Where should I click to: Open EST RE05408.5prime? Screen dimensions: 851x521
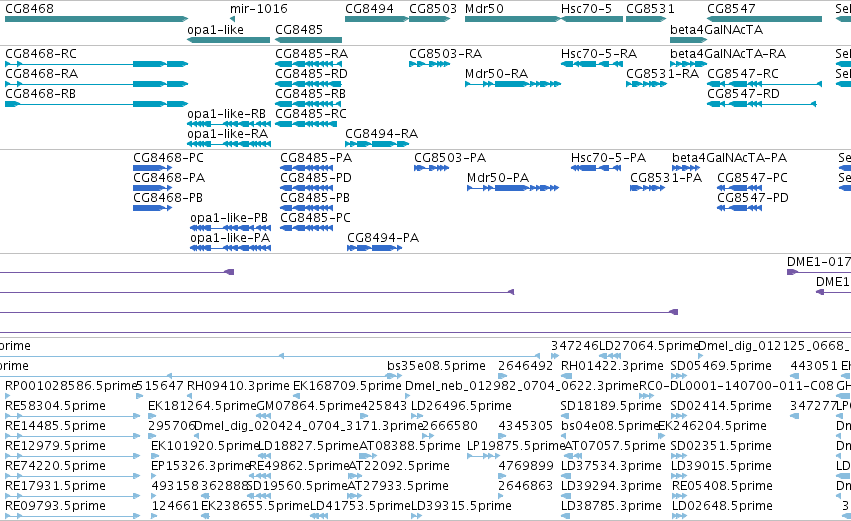point(722,486)
